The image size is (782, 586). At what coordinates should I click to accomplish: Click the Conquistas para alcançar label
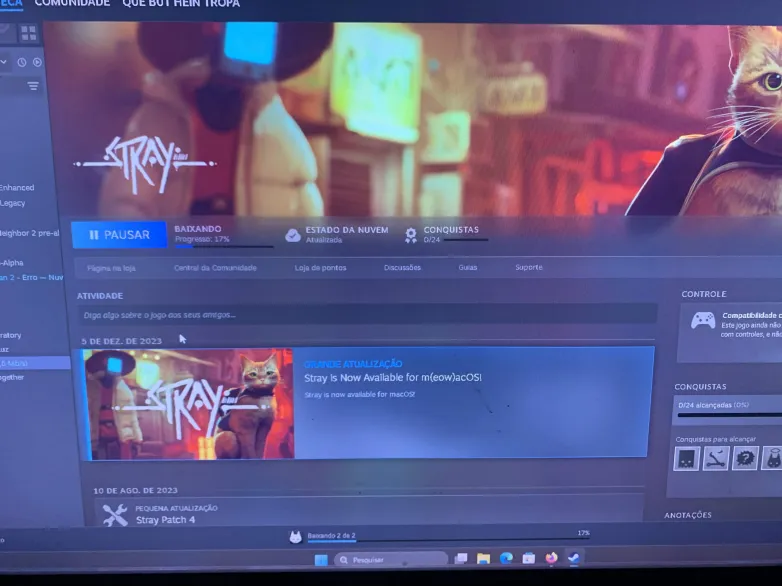[x=716, y=439]
